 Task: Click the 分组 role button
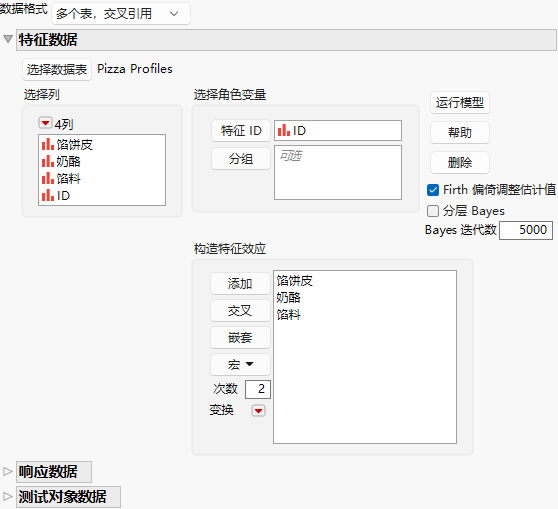coord(241,159)
